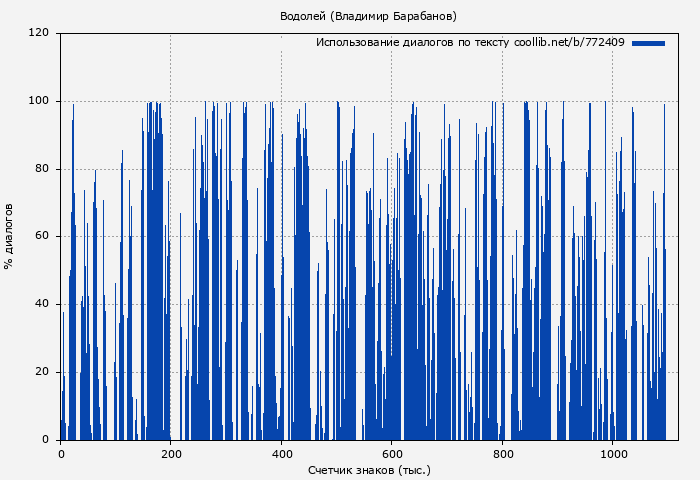Click the y-axis zero tick label
This screenshot has height=480, width=700.
(x=46, y=440)
